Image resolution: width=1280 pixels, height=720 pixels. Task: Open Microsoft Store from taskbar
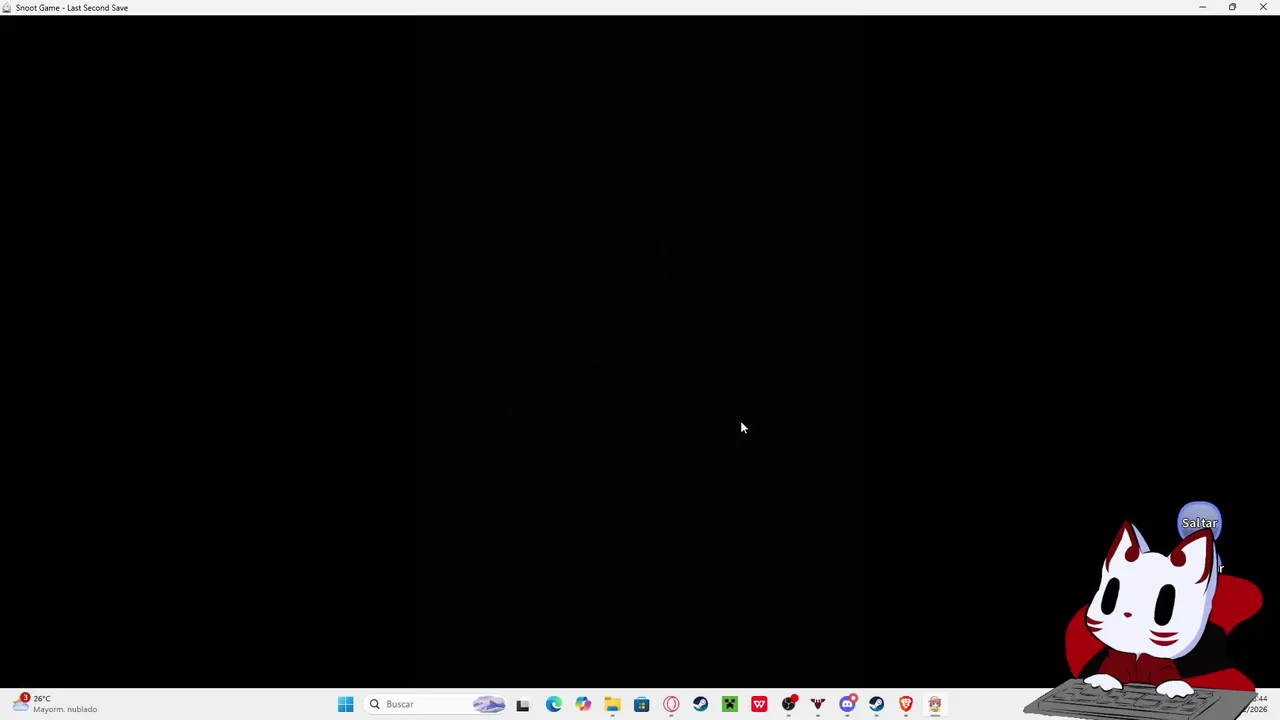pyautogui.click(x=641, y=704)
